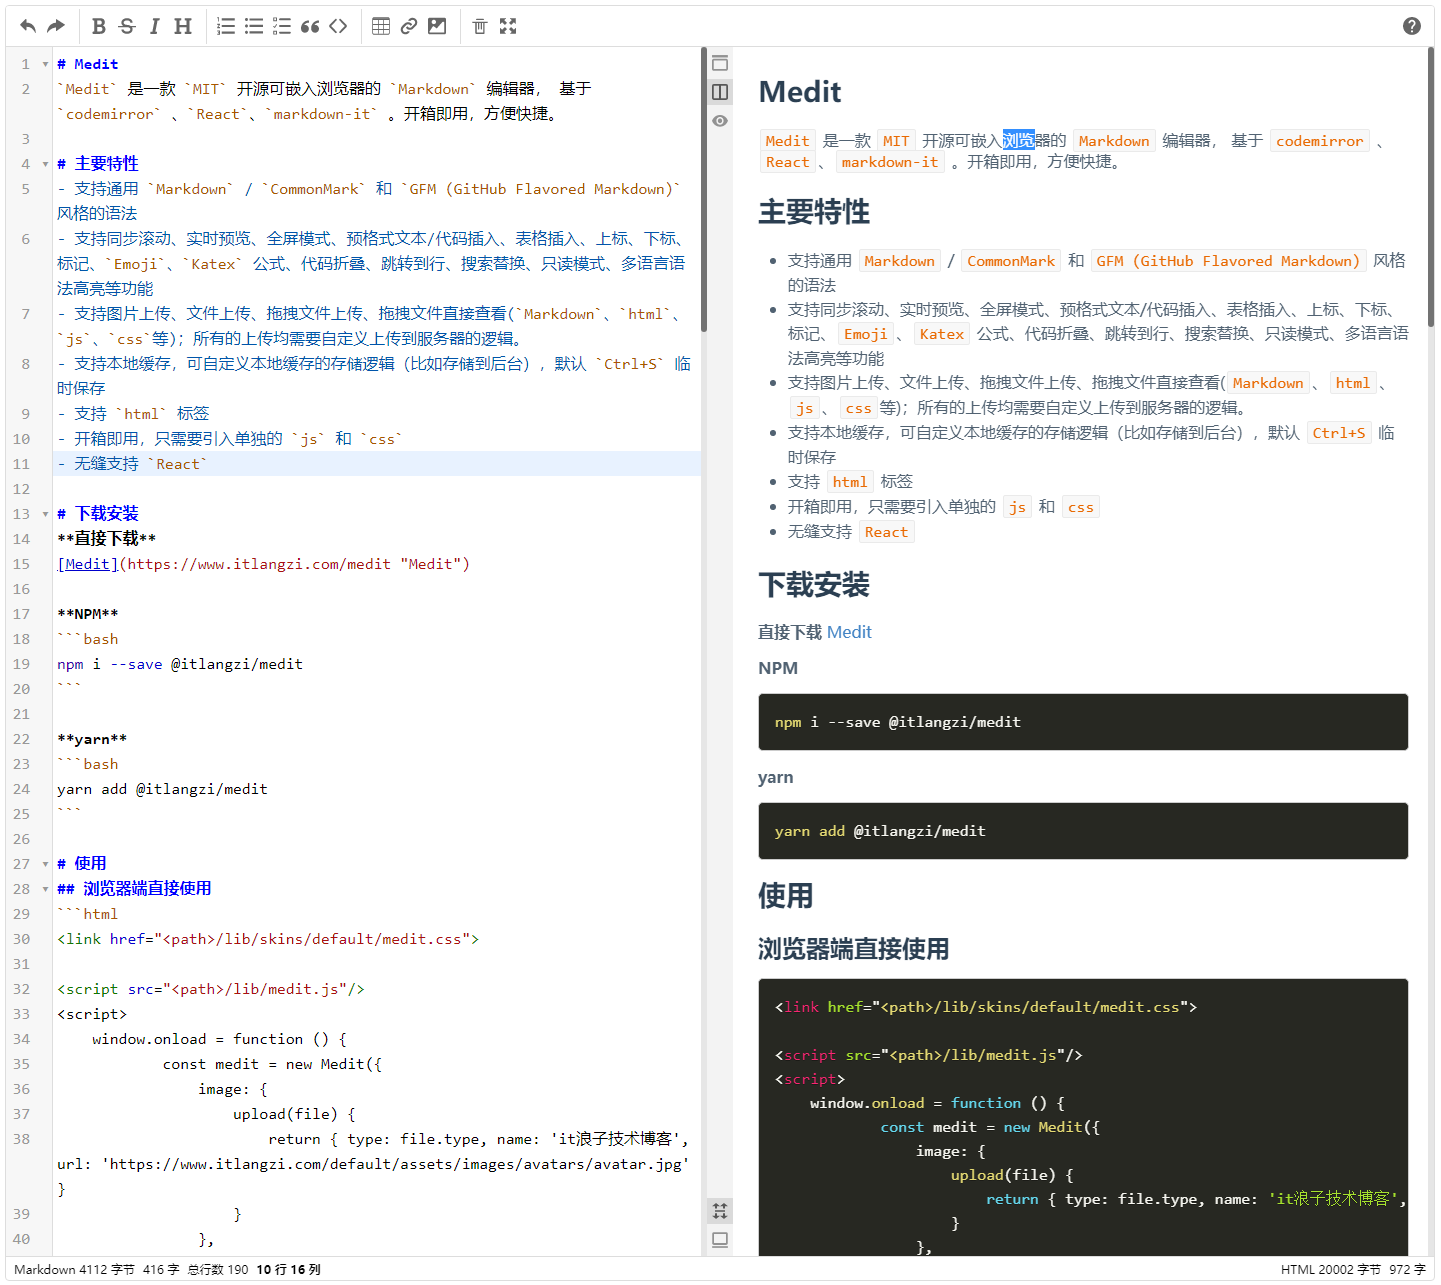1441x1285 pixels.
Task: Click the editor pane vertical scrollbar
Action: click(704, 190)
